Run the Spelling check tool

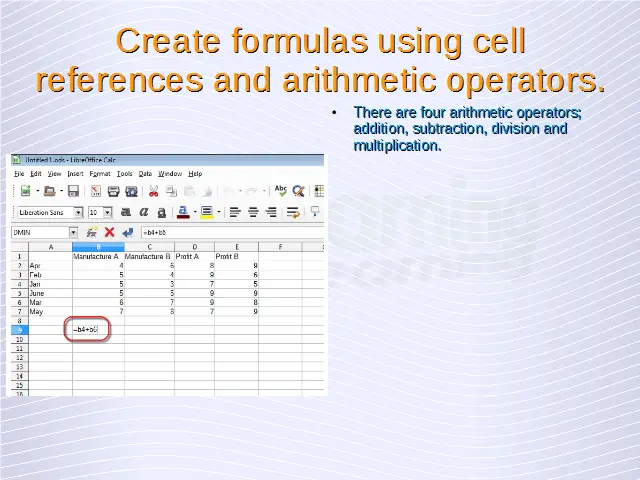(x=281, y=191)
